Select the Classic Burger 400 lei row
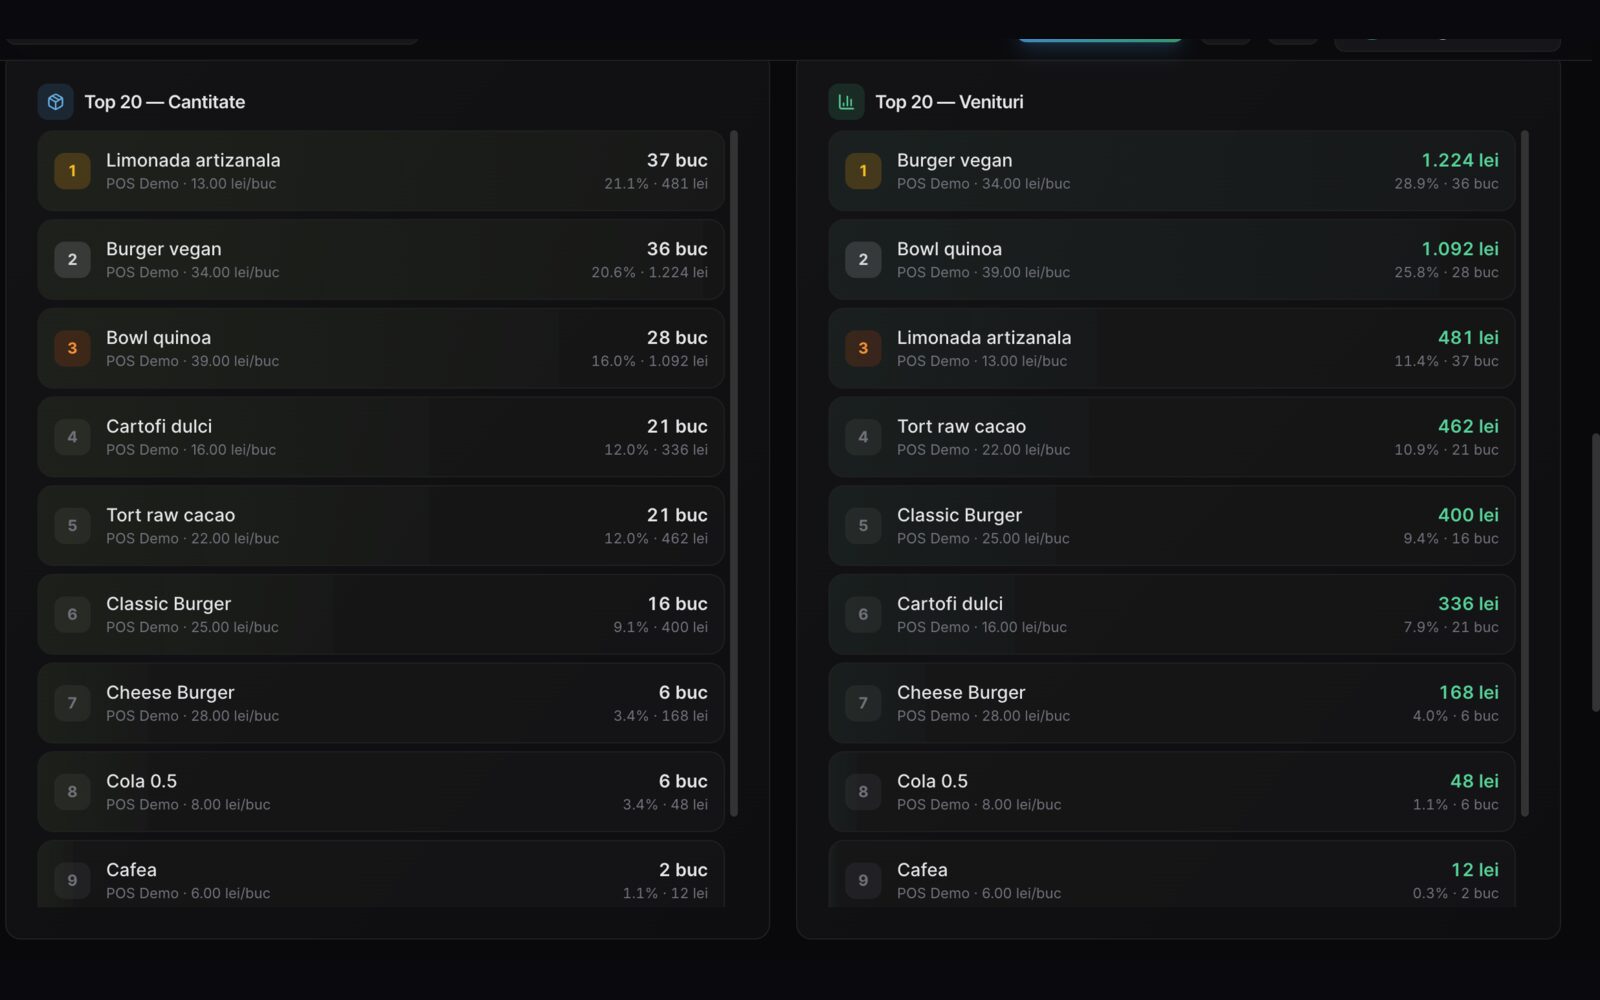The height and width of the screenshot is (1000, 1600). (1172, 525)
